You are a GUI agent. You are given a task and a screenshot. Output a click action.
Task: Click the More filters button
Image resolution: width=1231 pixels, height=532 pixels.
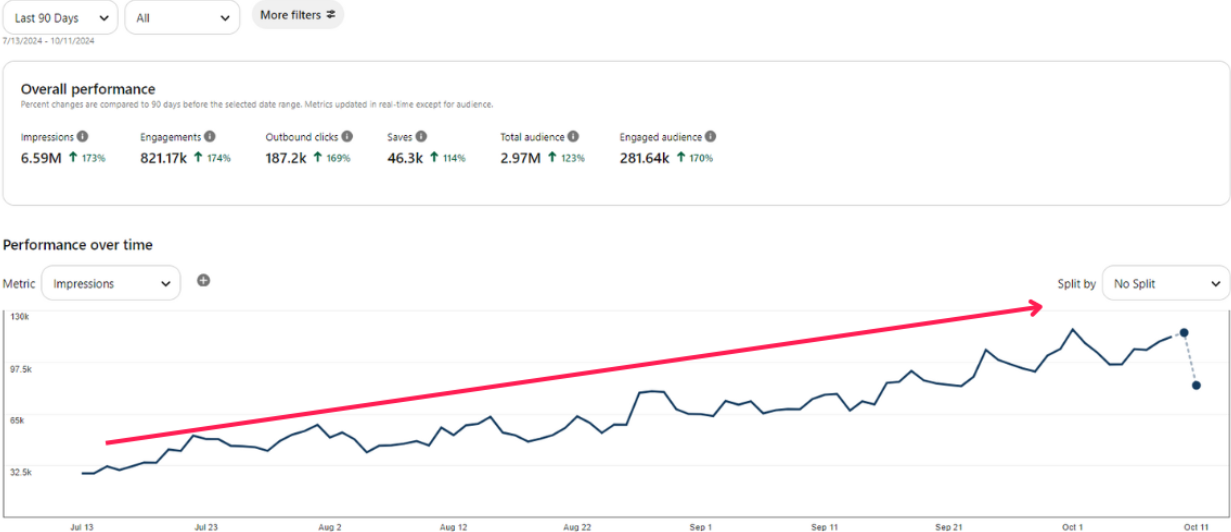[x=298, y=15]
